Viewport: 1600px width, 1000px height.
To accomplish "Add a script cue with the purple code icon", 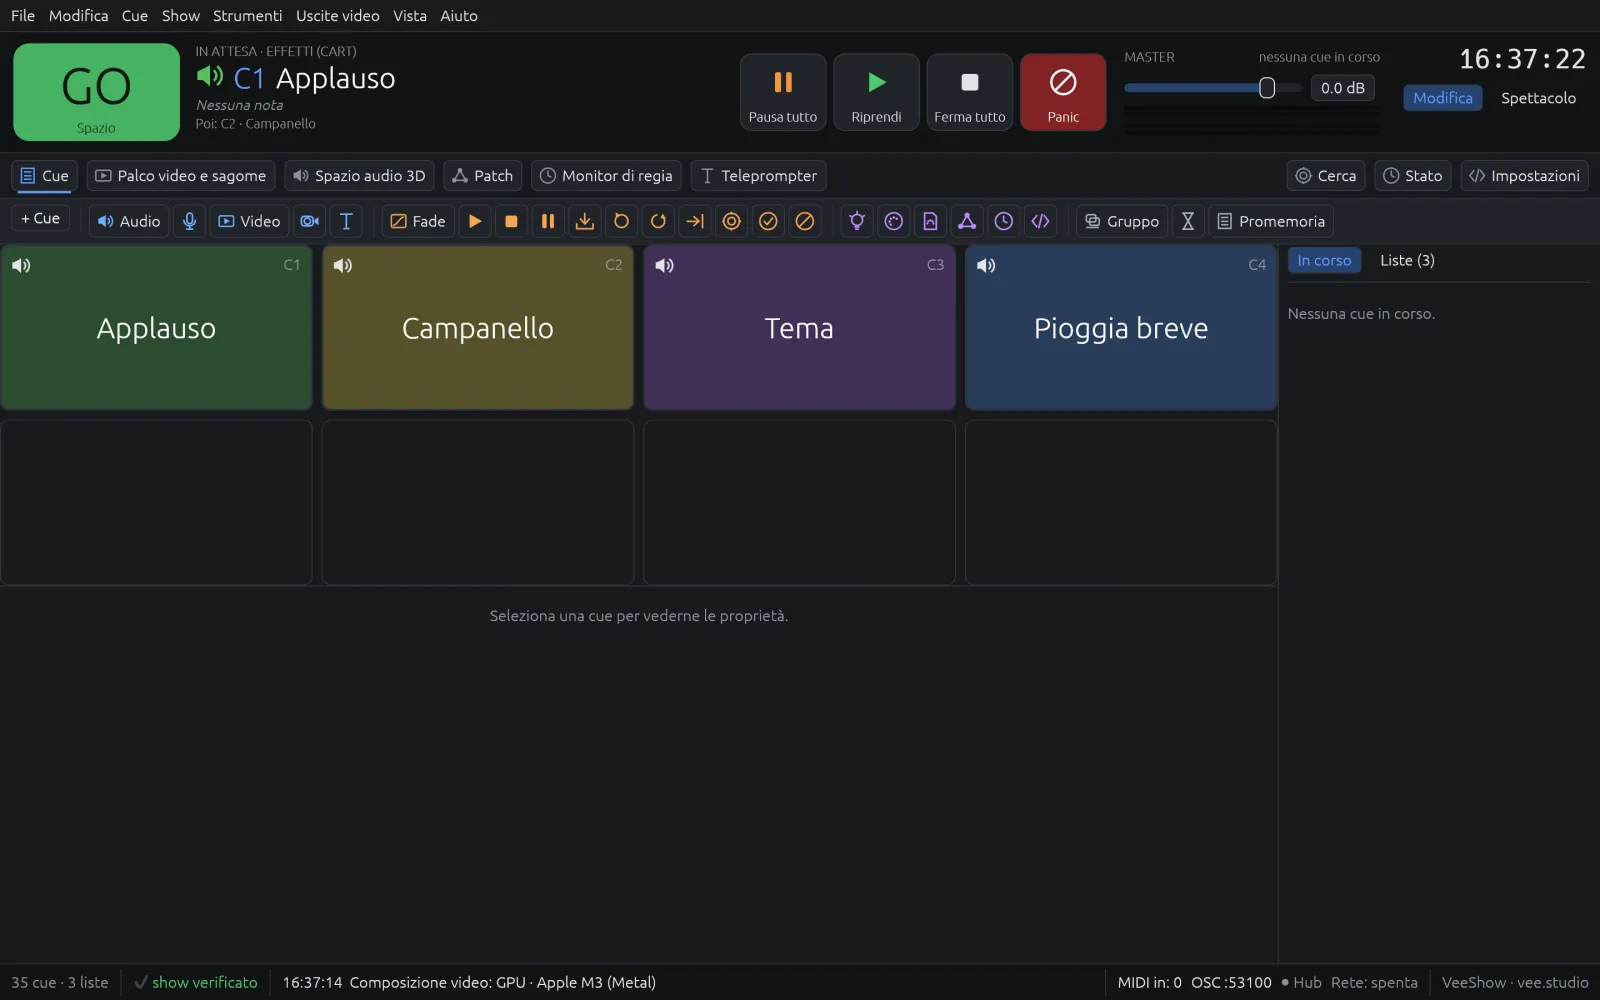I will pos(1041,221).
